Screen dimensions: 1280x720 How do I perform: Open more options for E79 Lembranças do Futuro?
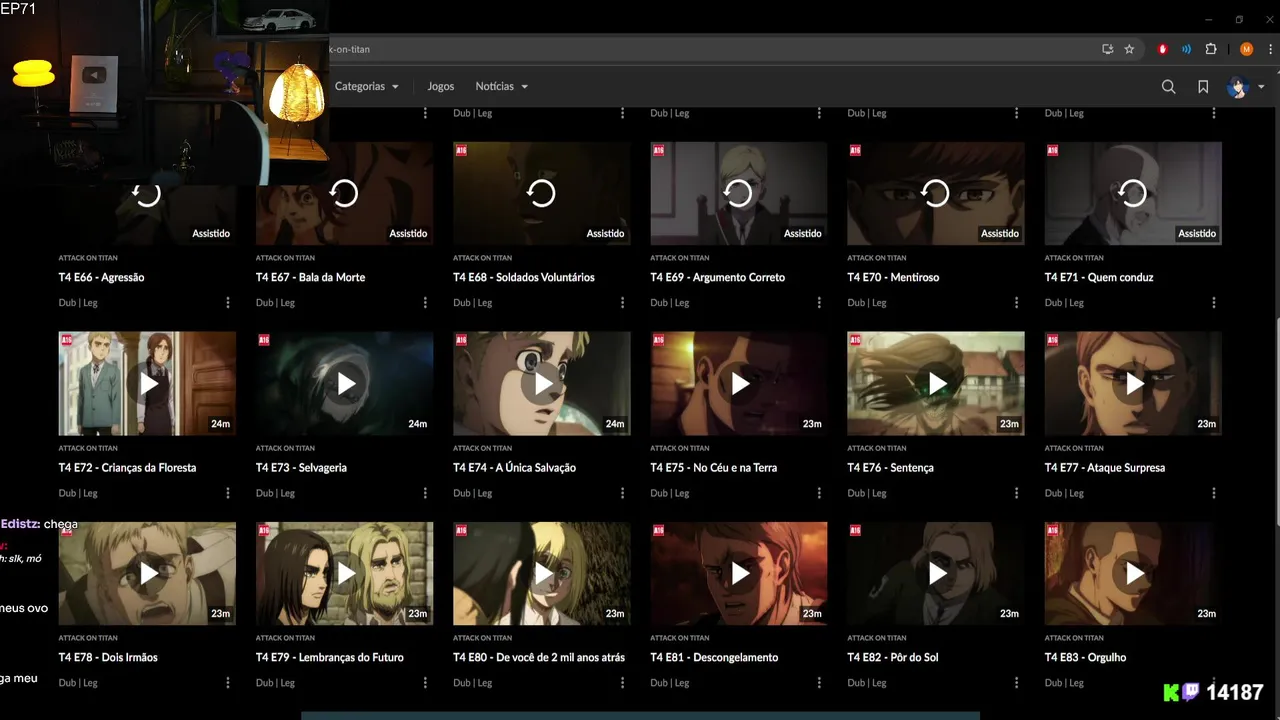[x=425, y=683]
